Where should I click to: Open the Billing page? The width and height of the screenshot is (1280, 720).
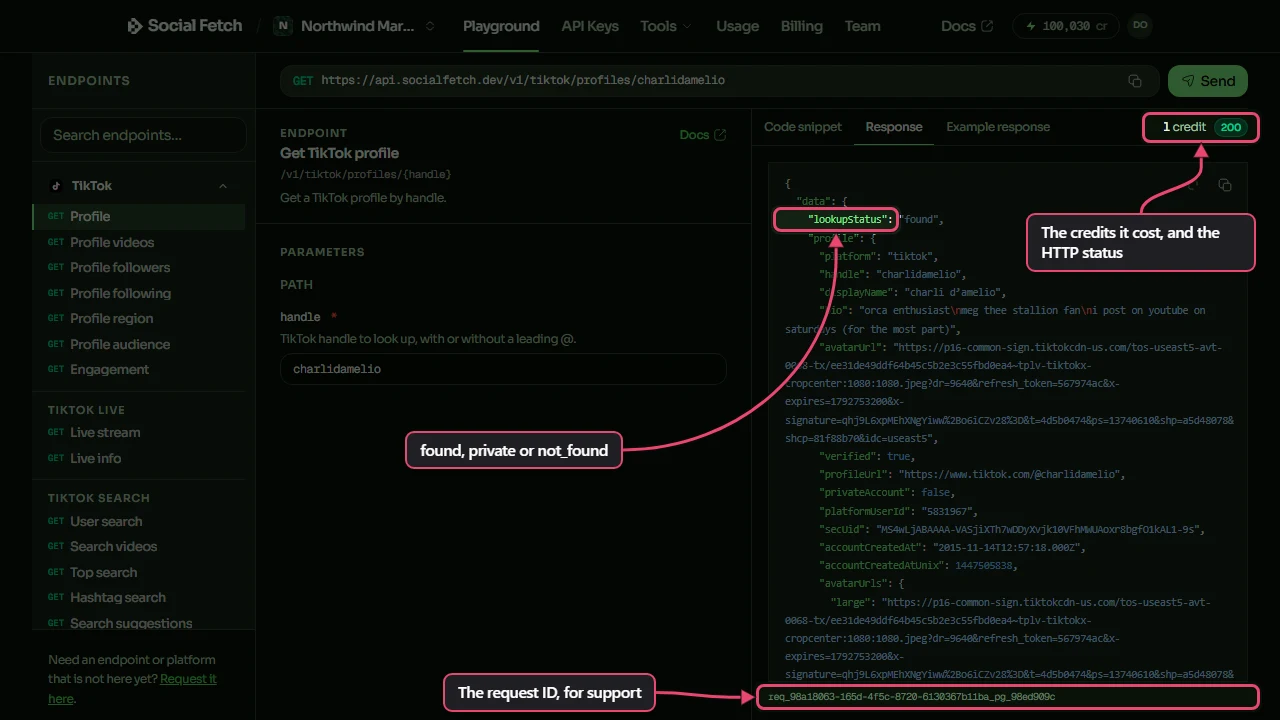[x=802, y=26]
